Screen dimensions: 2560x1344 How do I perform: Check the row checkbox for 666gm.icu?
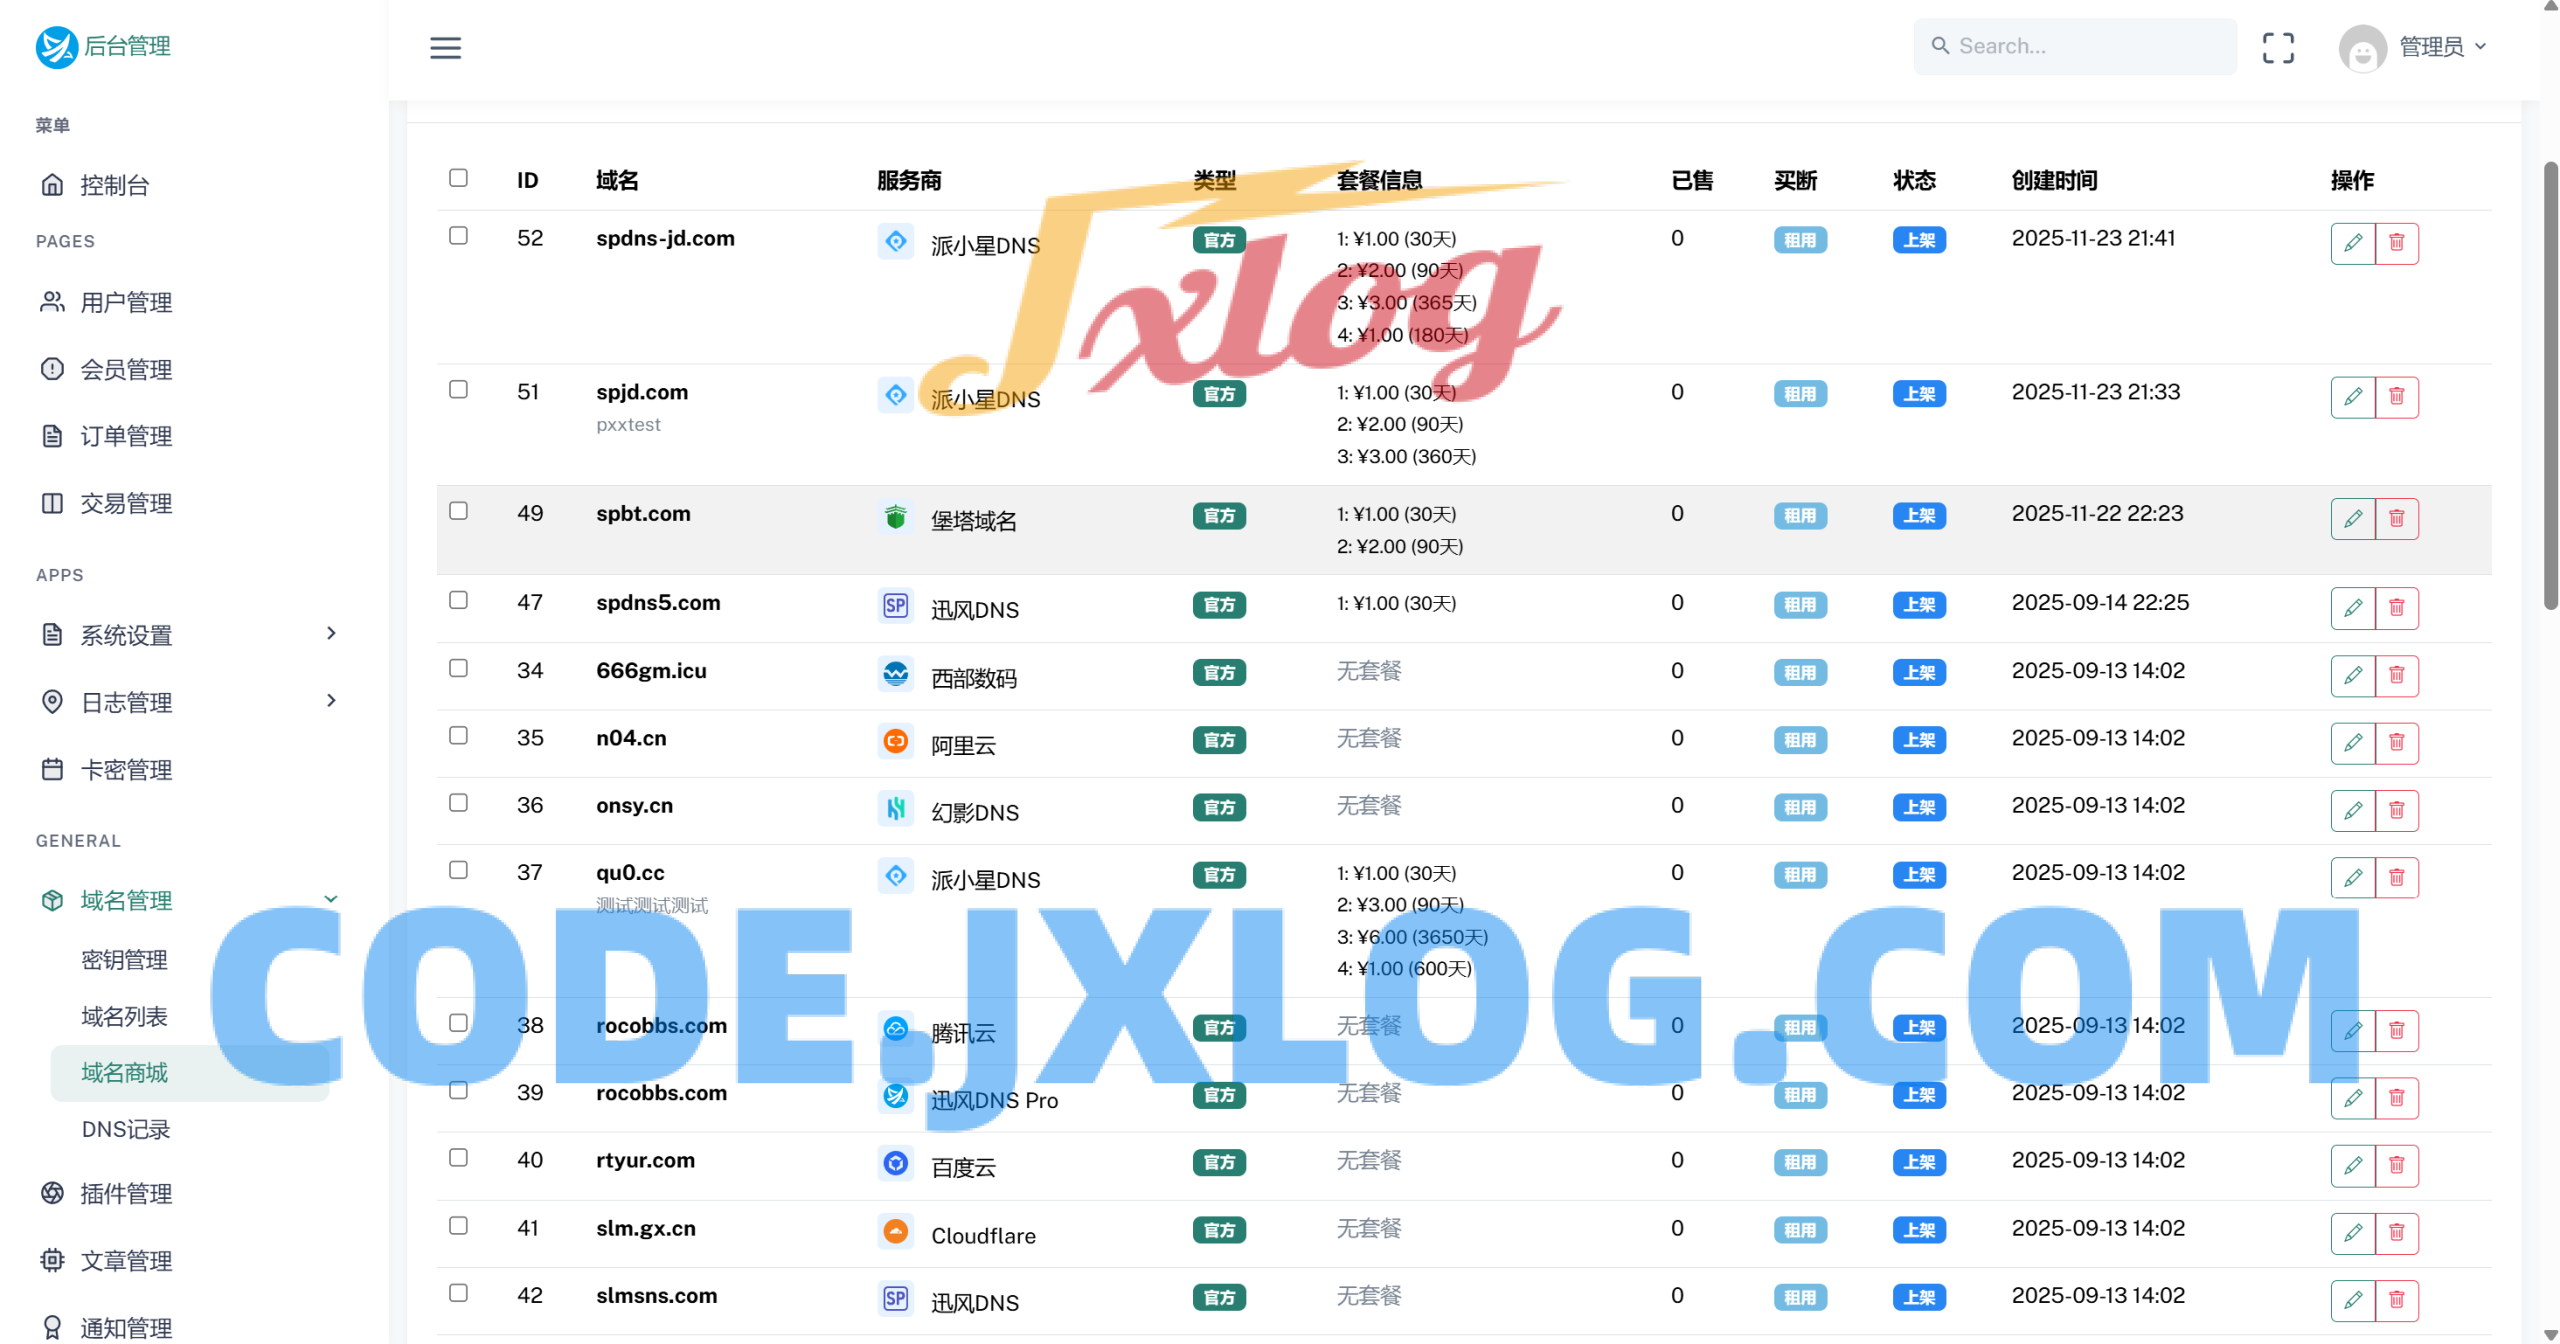point(459,668)
